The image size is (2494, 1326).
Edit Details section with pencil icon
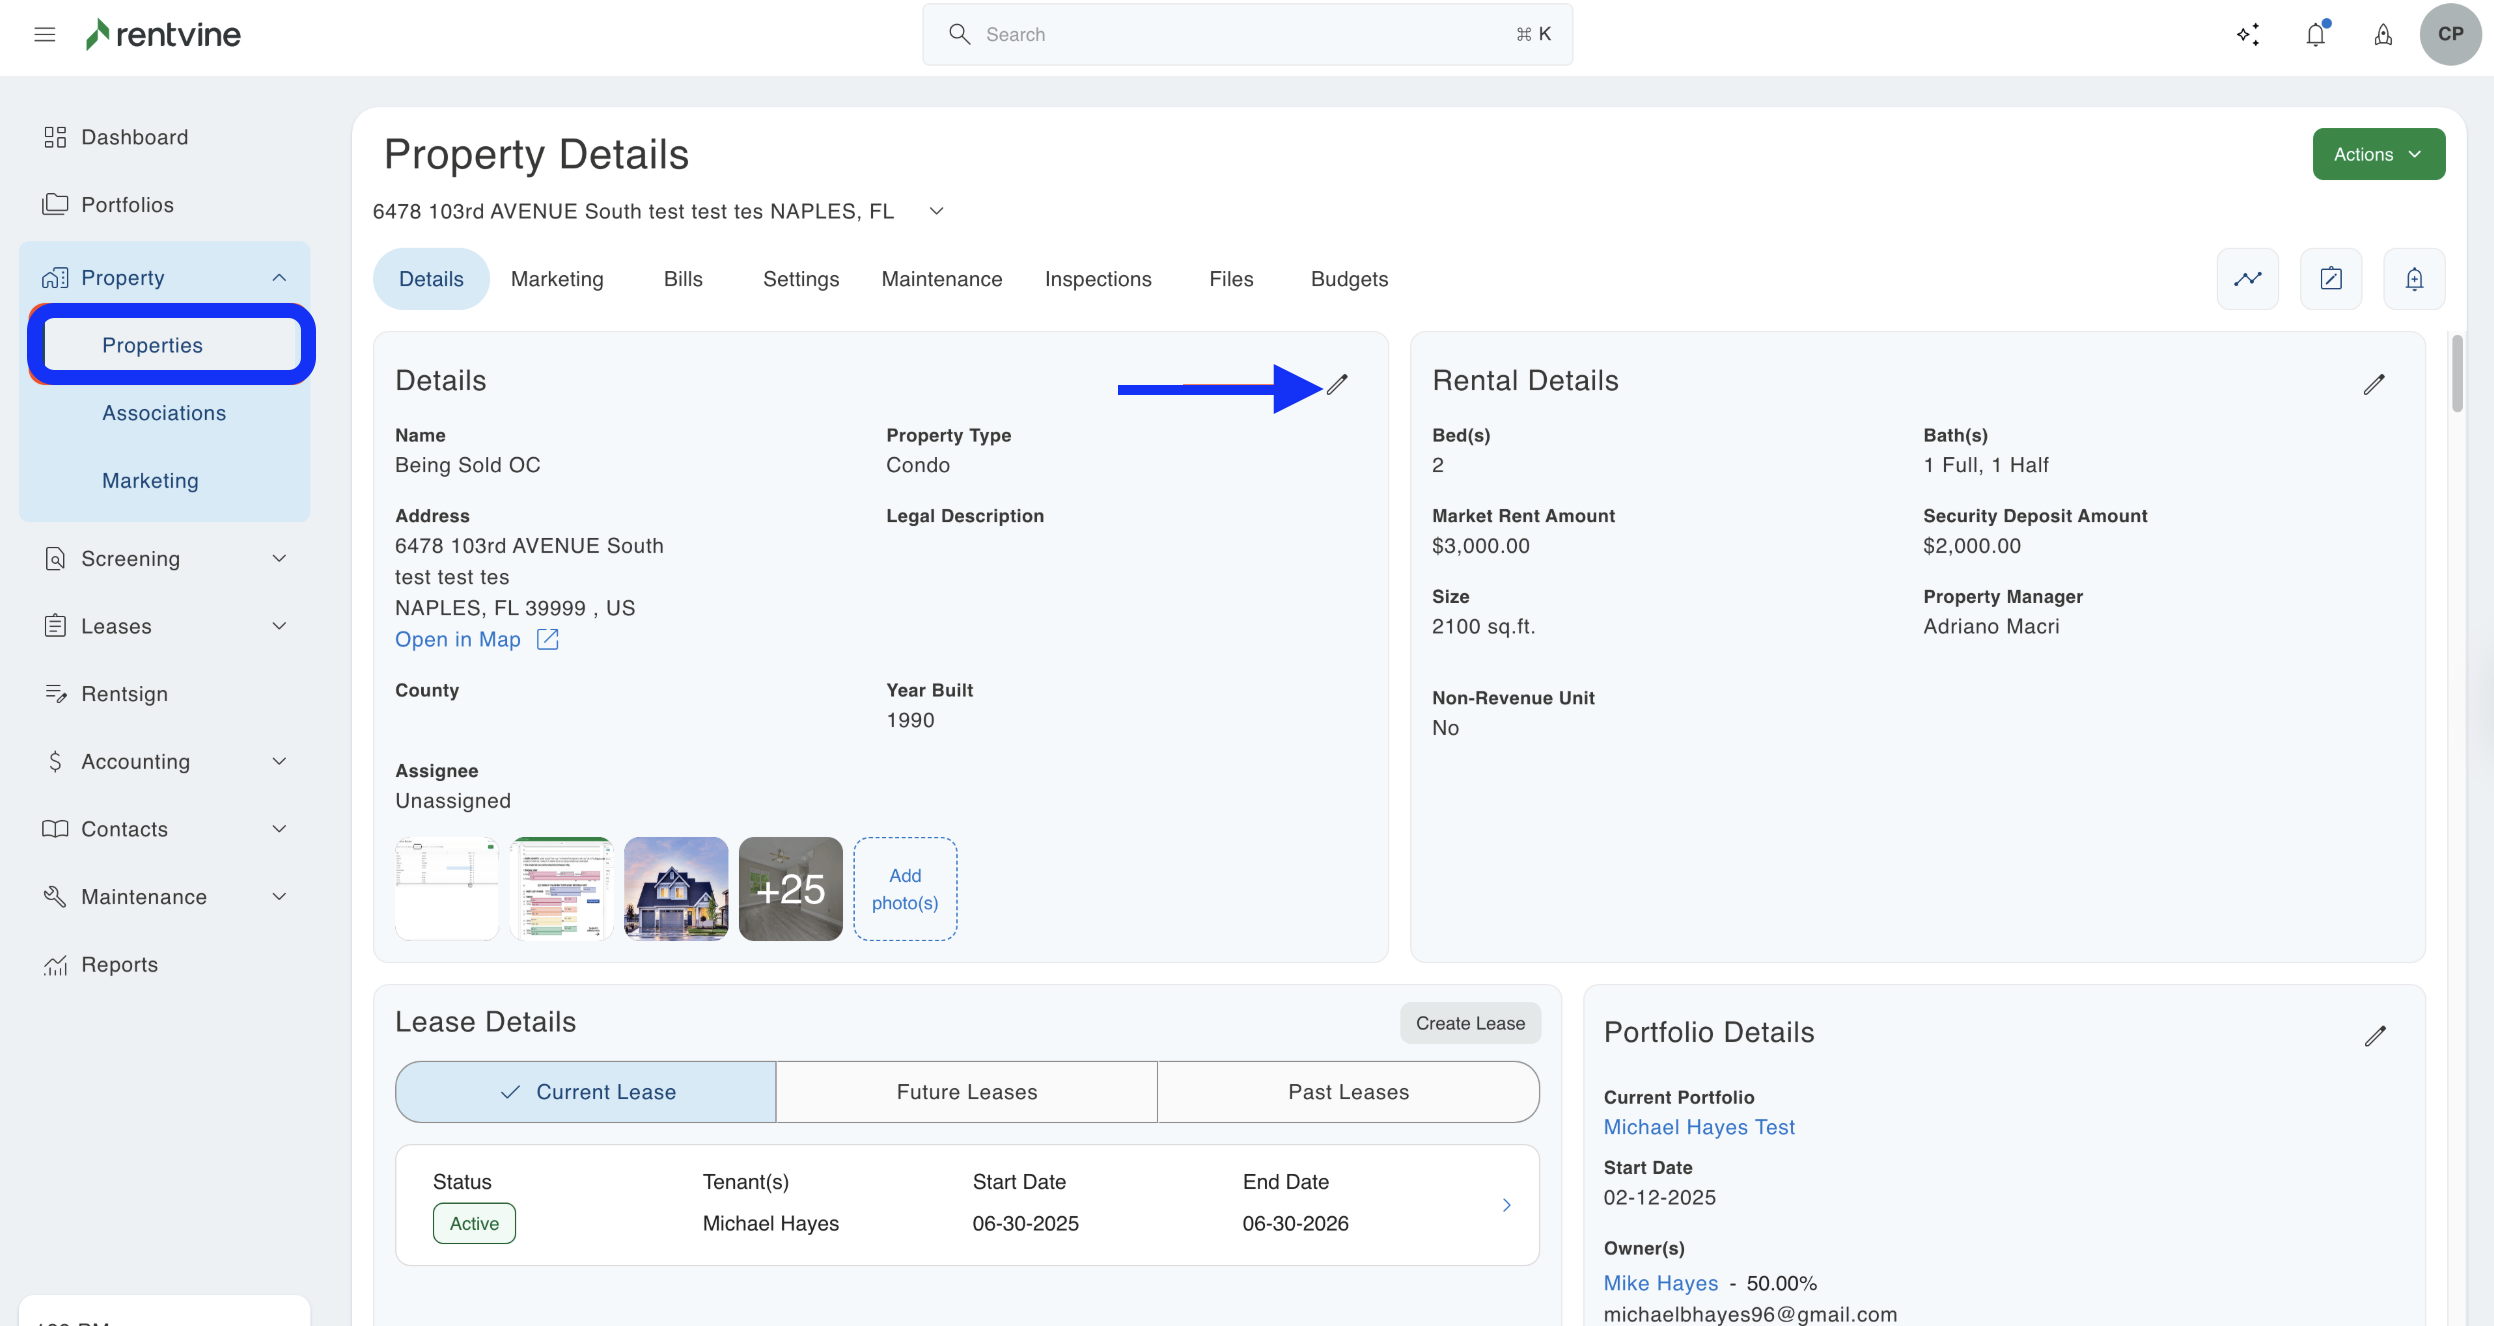click(x=1337, y=384)
